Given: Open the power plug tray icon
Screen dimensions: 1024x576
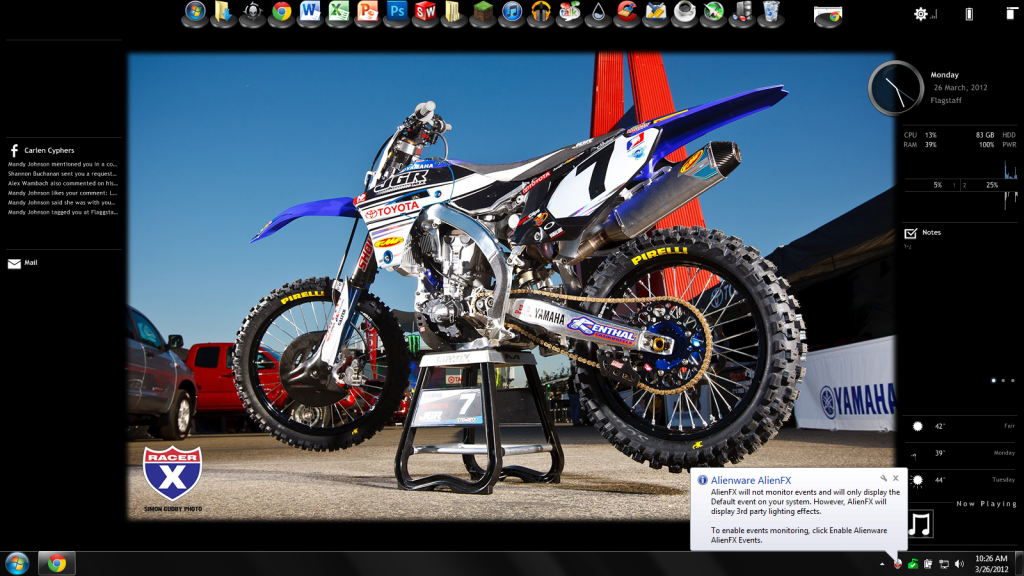Looking at the screenshot, I should pyautogui.click(x=928, y=564).
